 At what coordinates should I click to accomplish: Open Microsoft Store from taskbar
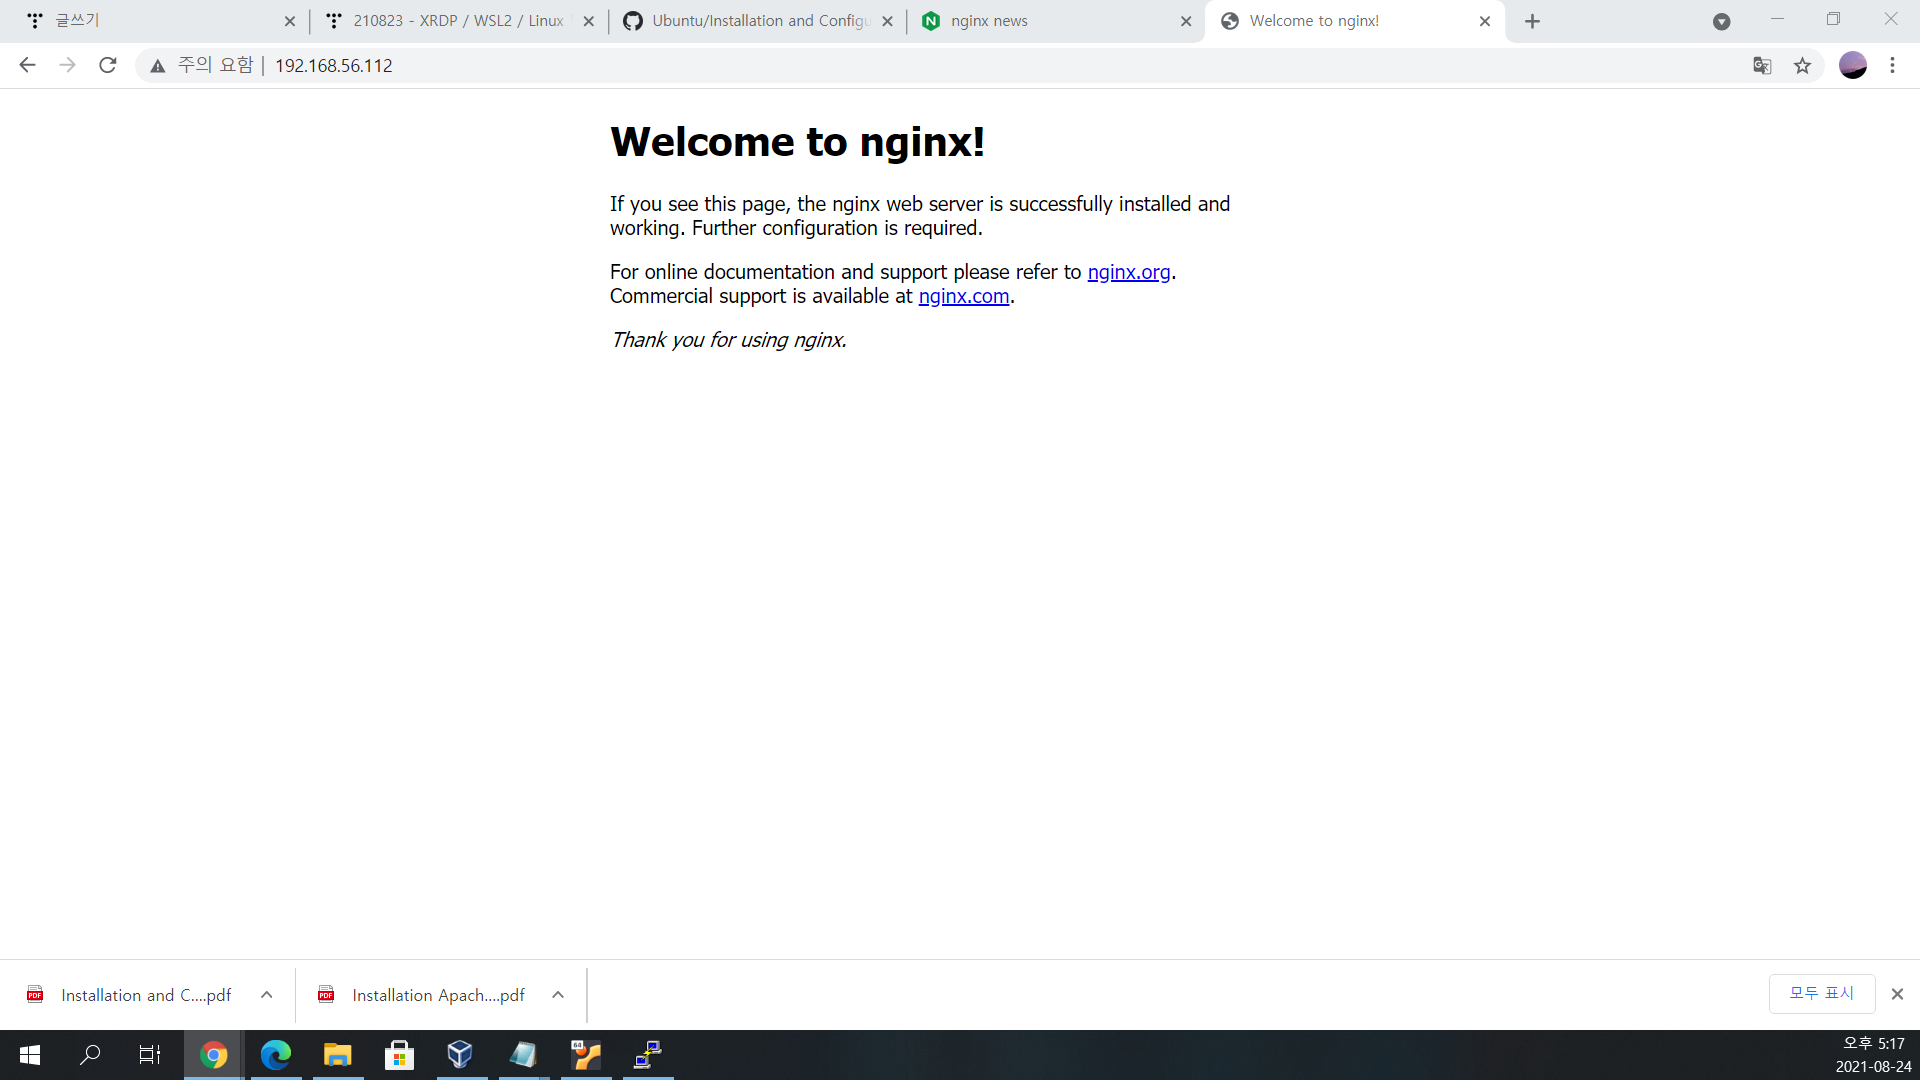399,1055
